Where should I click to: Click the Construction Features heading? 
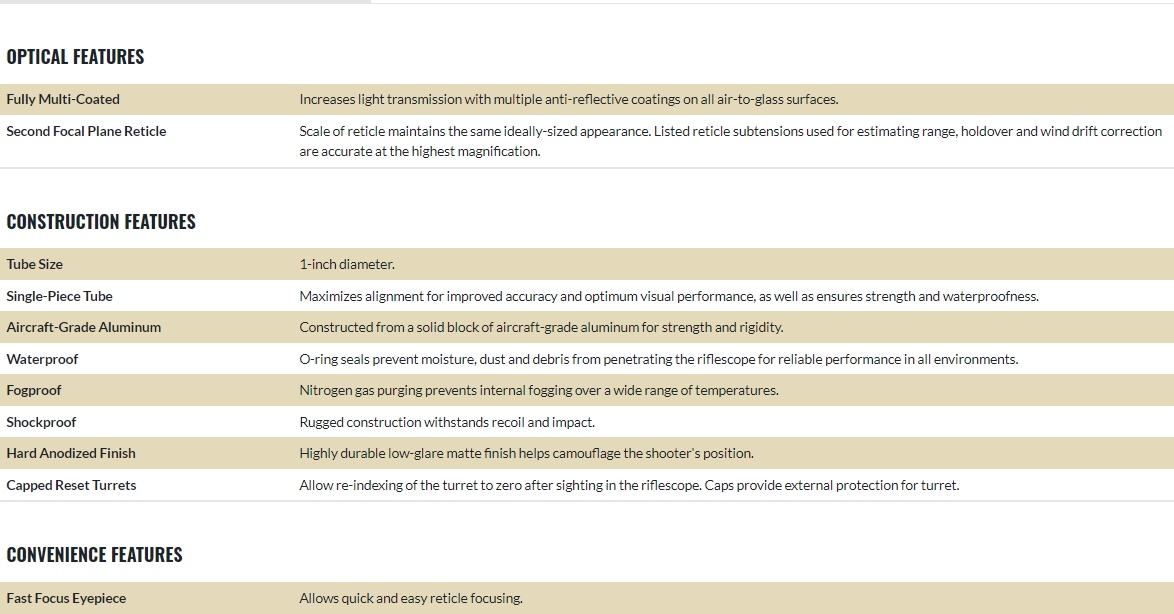tap(101, 222)
